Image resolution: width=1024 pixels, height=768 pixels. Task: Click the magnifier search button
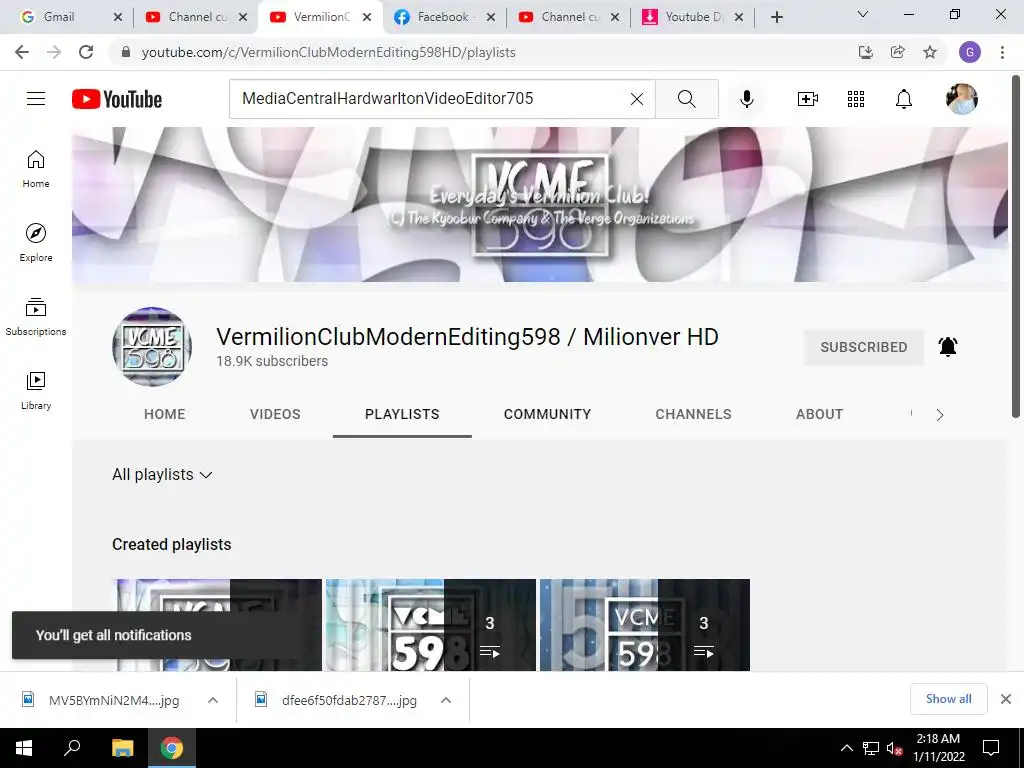pos(686,99)
